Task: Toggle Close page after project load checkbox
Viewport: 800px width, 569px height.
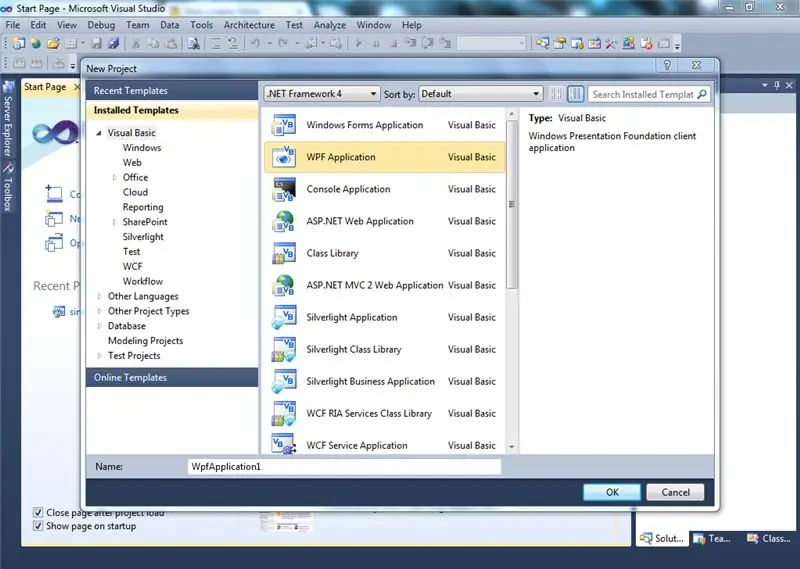Action: 38,512
